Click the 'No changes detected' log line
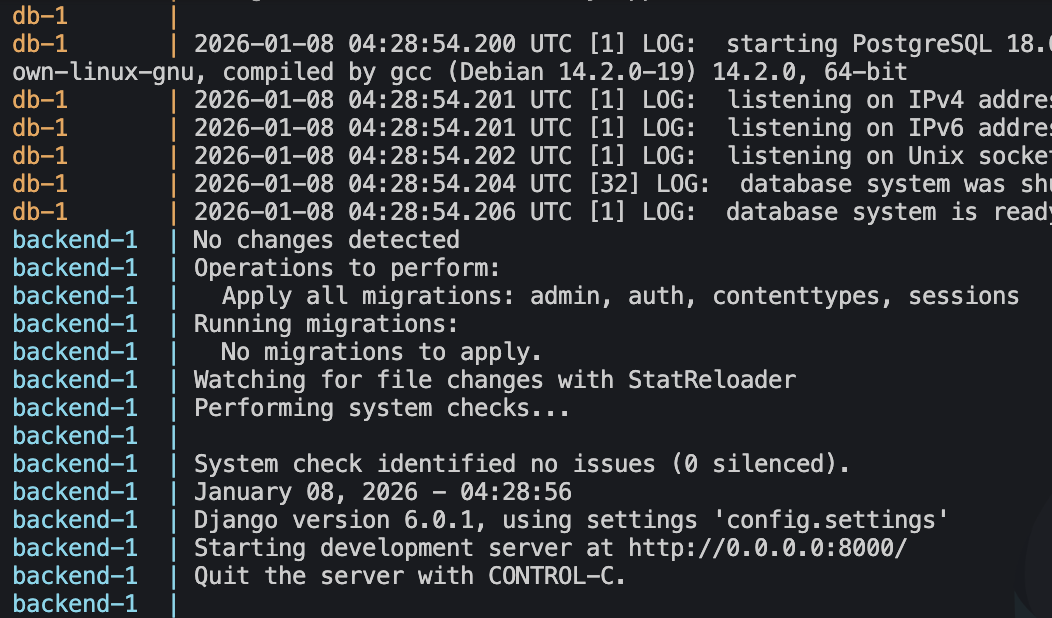 coord(326,240)
